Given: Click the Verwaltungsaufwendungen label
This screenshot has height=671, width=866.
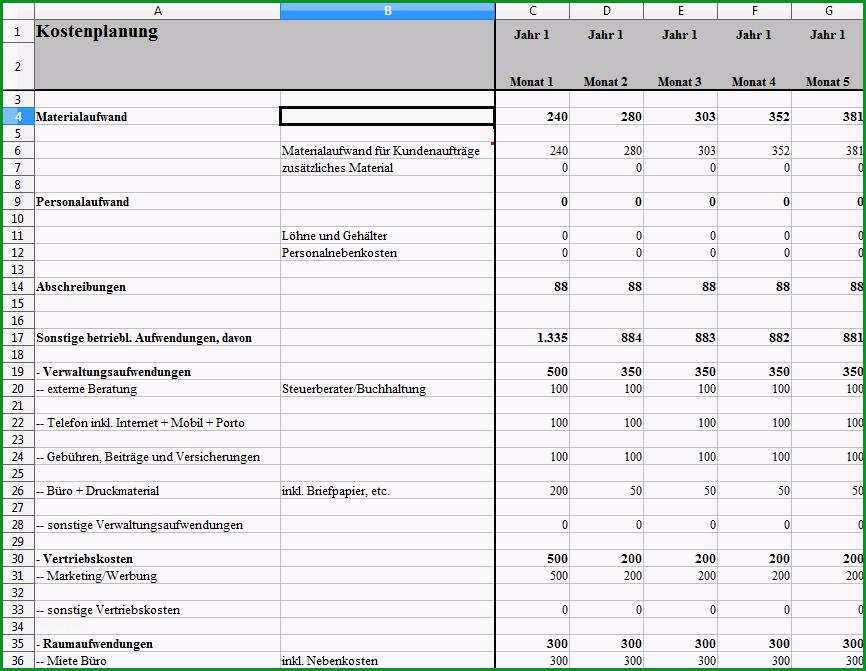Looking at the screenshot, I should (x=157, y=372).
